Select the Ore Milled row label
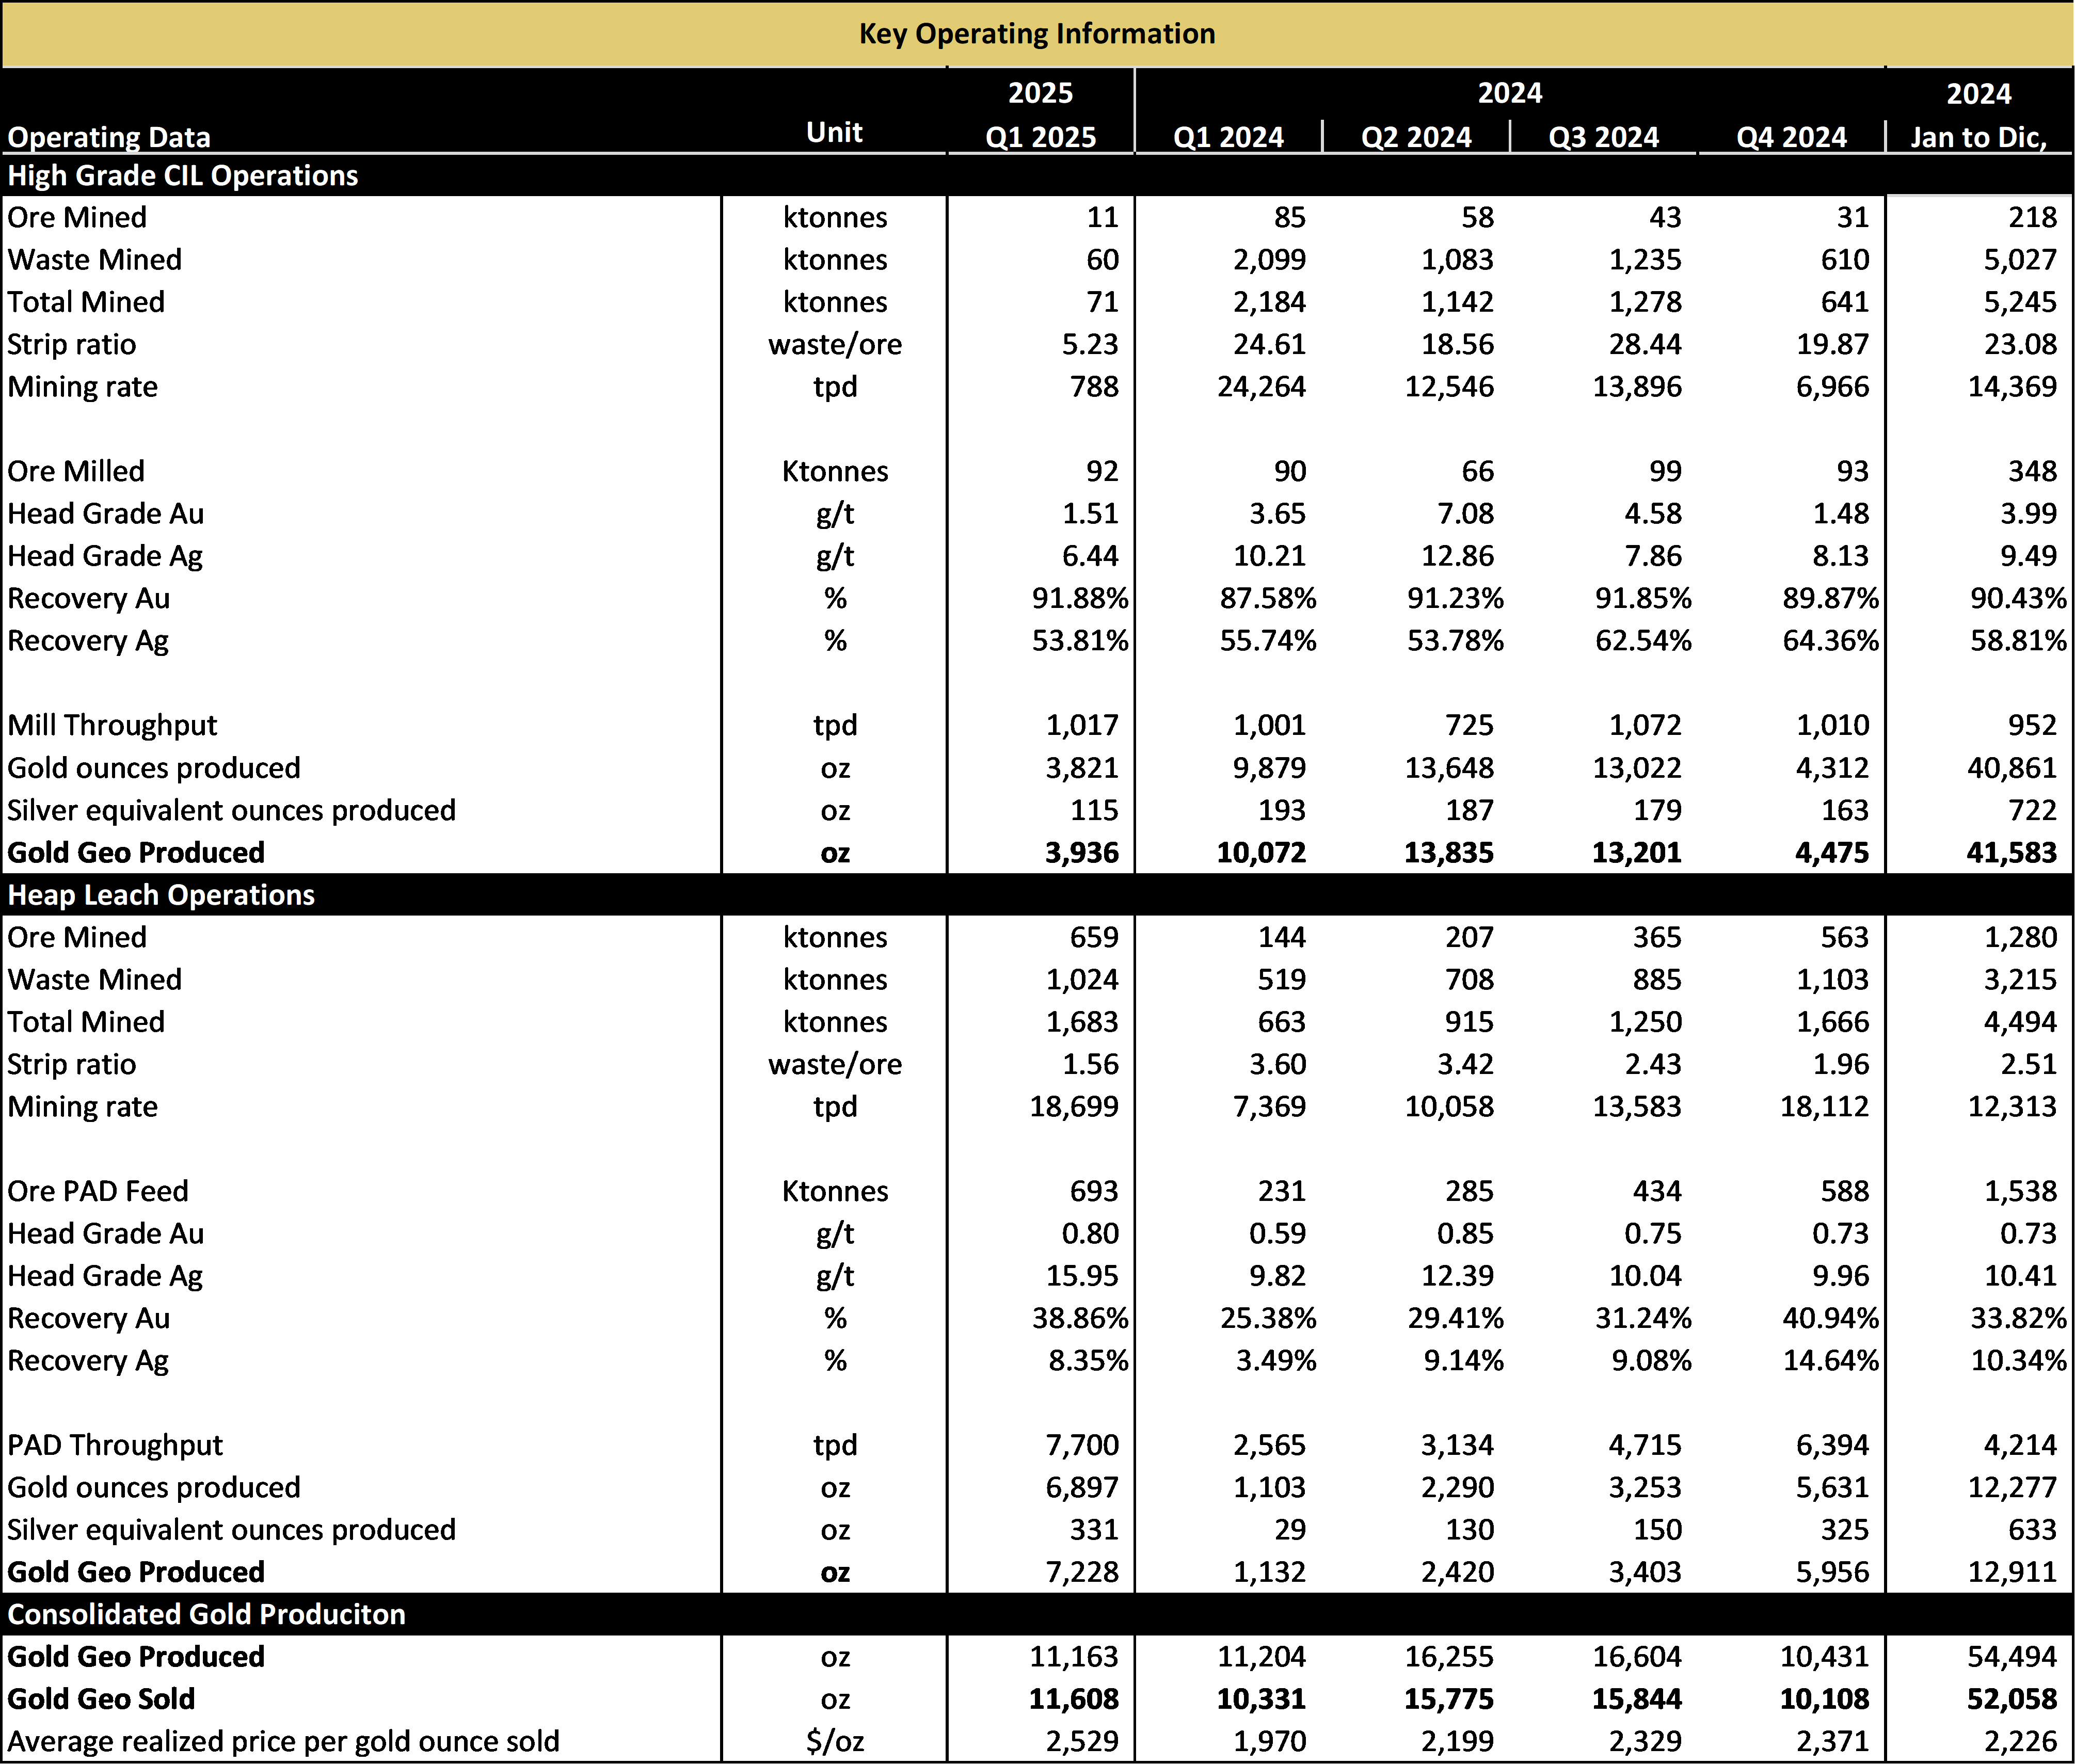Image resolution: width=2075 pixels, height=1764 pixels. point(76,471)
